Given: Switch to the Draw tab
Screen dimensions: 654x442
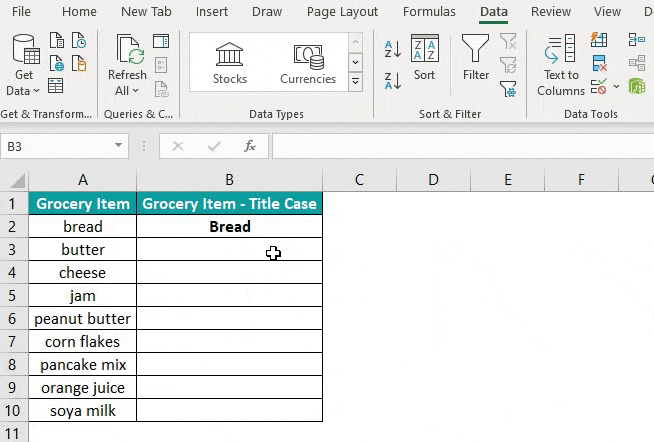Looking at the screenshot, I should tap(267, 12).
